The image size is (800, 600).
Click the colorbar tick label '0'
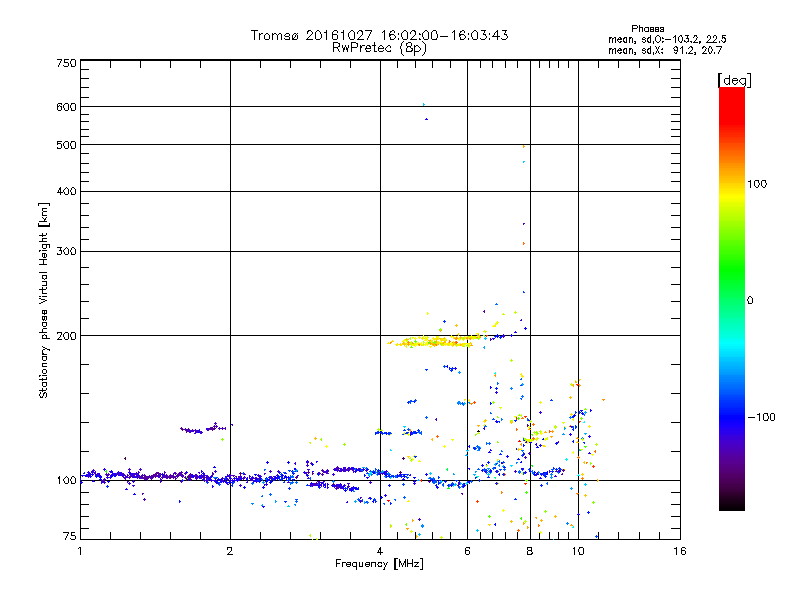[750, 301]
